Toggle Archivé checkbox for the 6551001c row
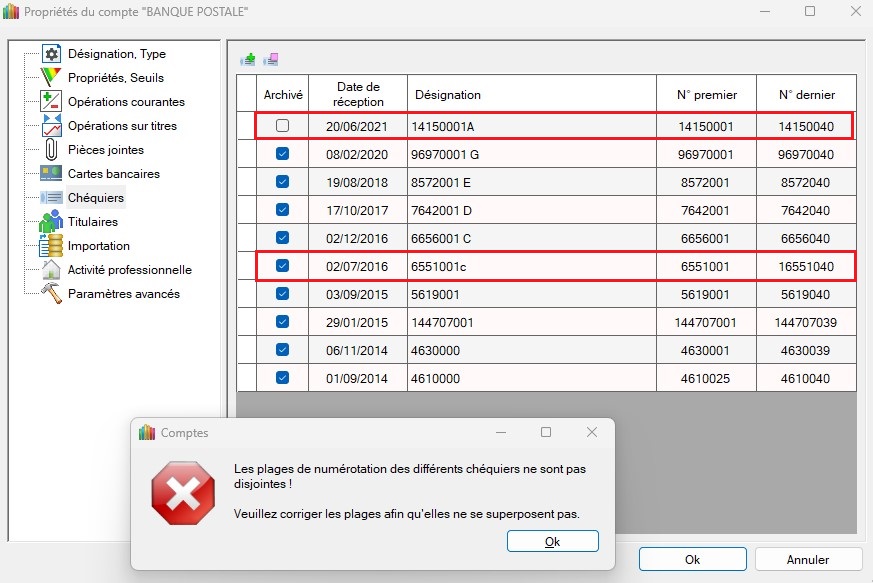This screenshot has width=873, height=583. coord(282,266)
